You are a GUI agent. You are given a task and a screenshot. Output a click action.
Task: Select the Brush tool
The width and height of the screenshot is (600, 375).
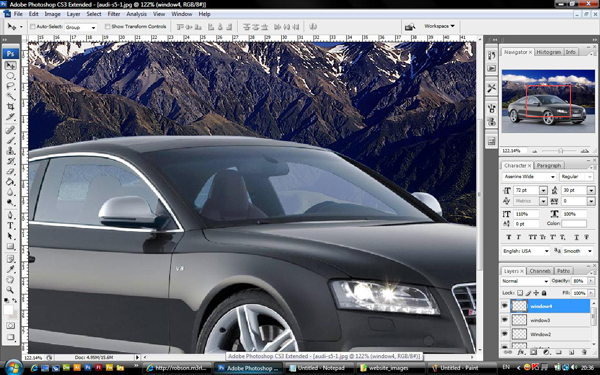10,140
